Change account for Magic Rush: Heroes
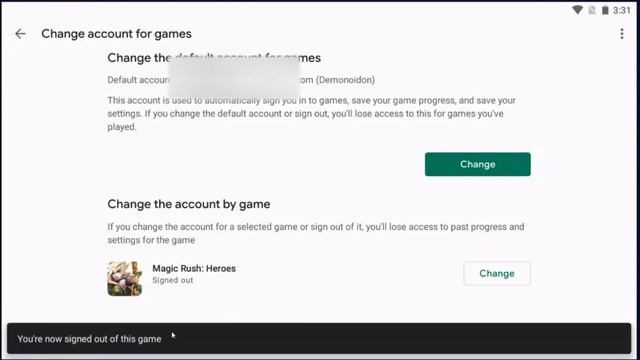The height and width of the screenshot is (360, 640). (497, 273)
